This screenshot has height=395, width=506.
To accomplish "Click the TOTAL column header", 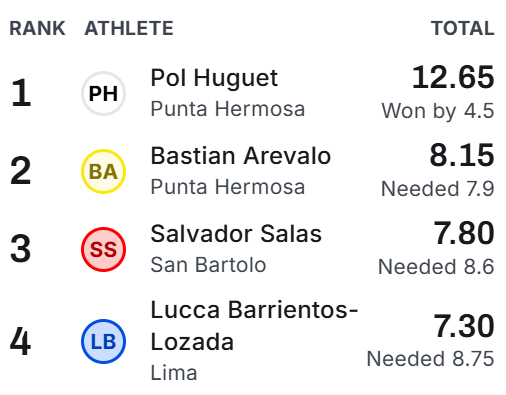I will (463, 28).
